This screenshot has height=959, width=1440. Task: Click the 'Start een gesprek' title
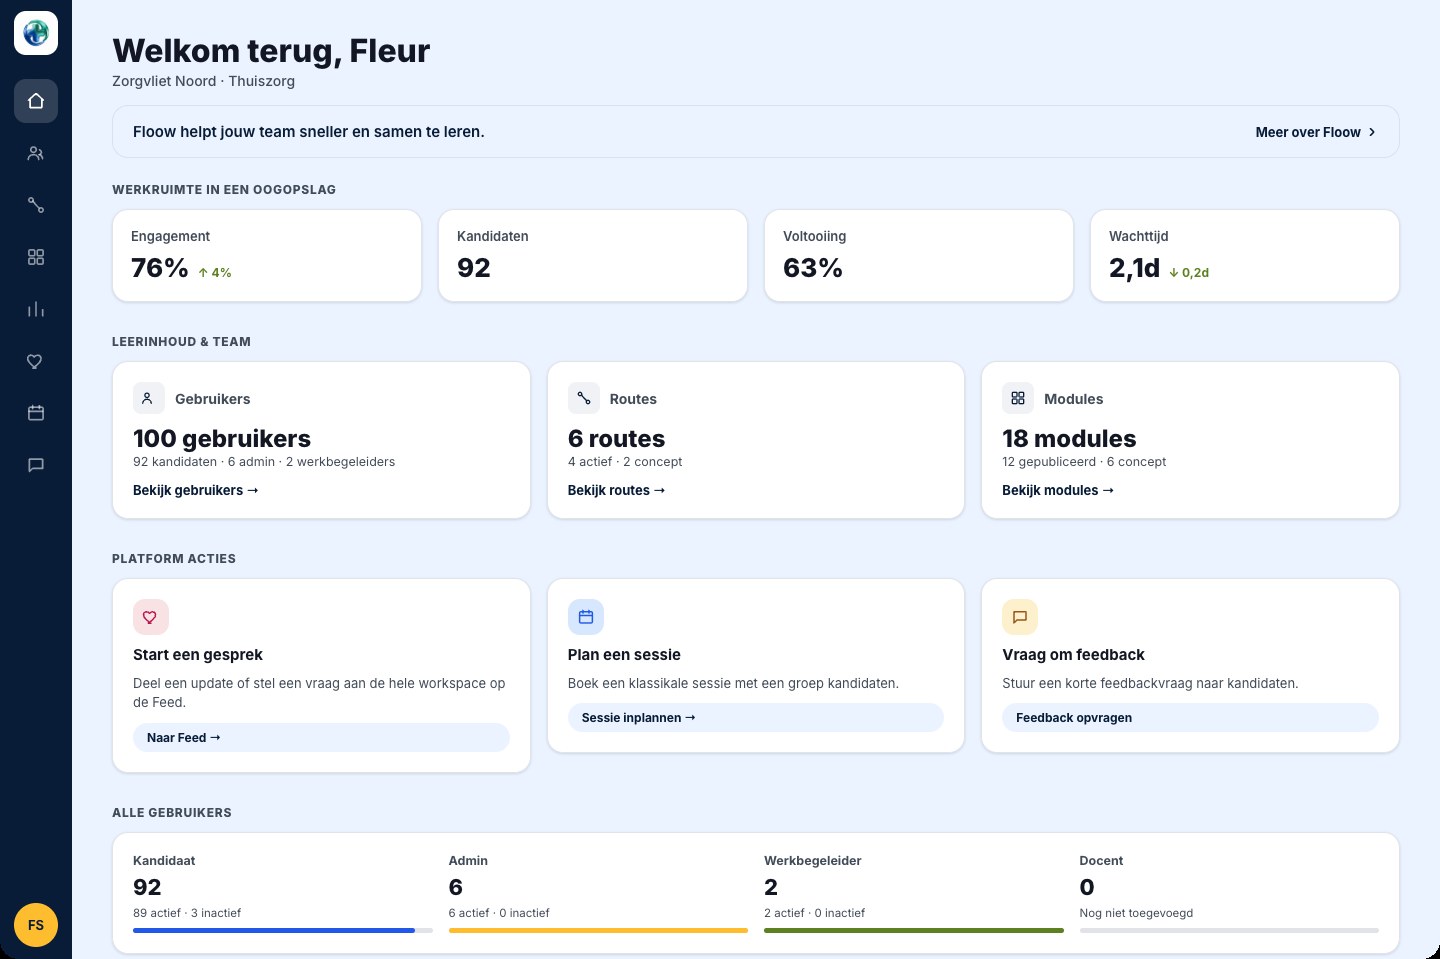(198, 655)
